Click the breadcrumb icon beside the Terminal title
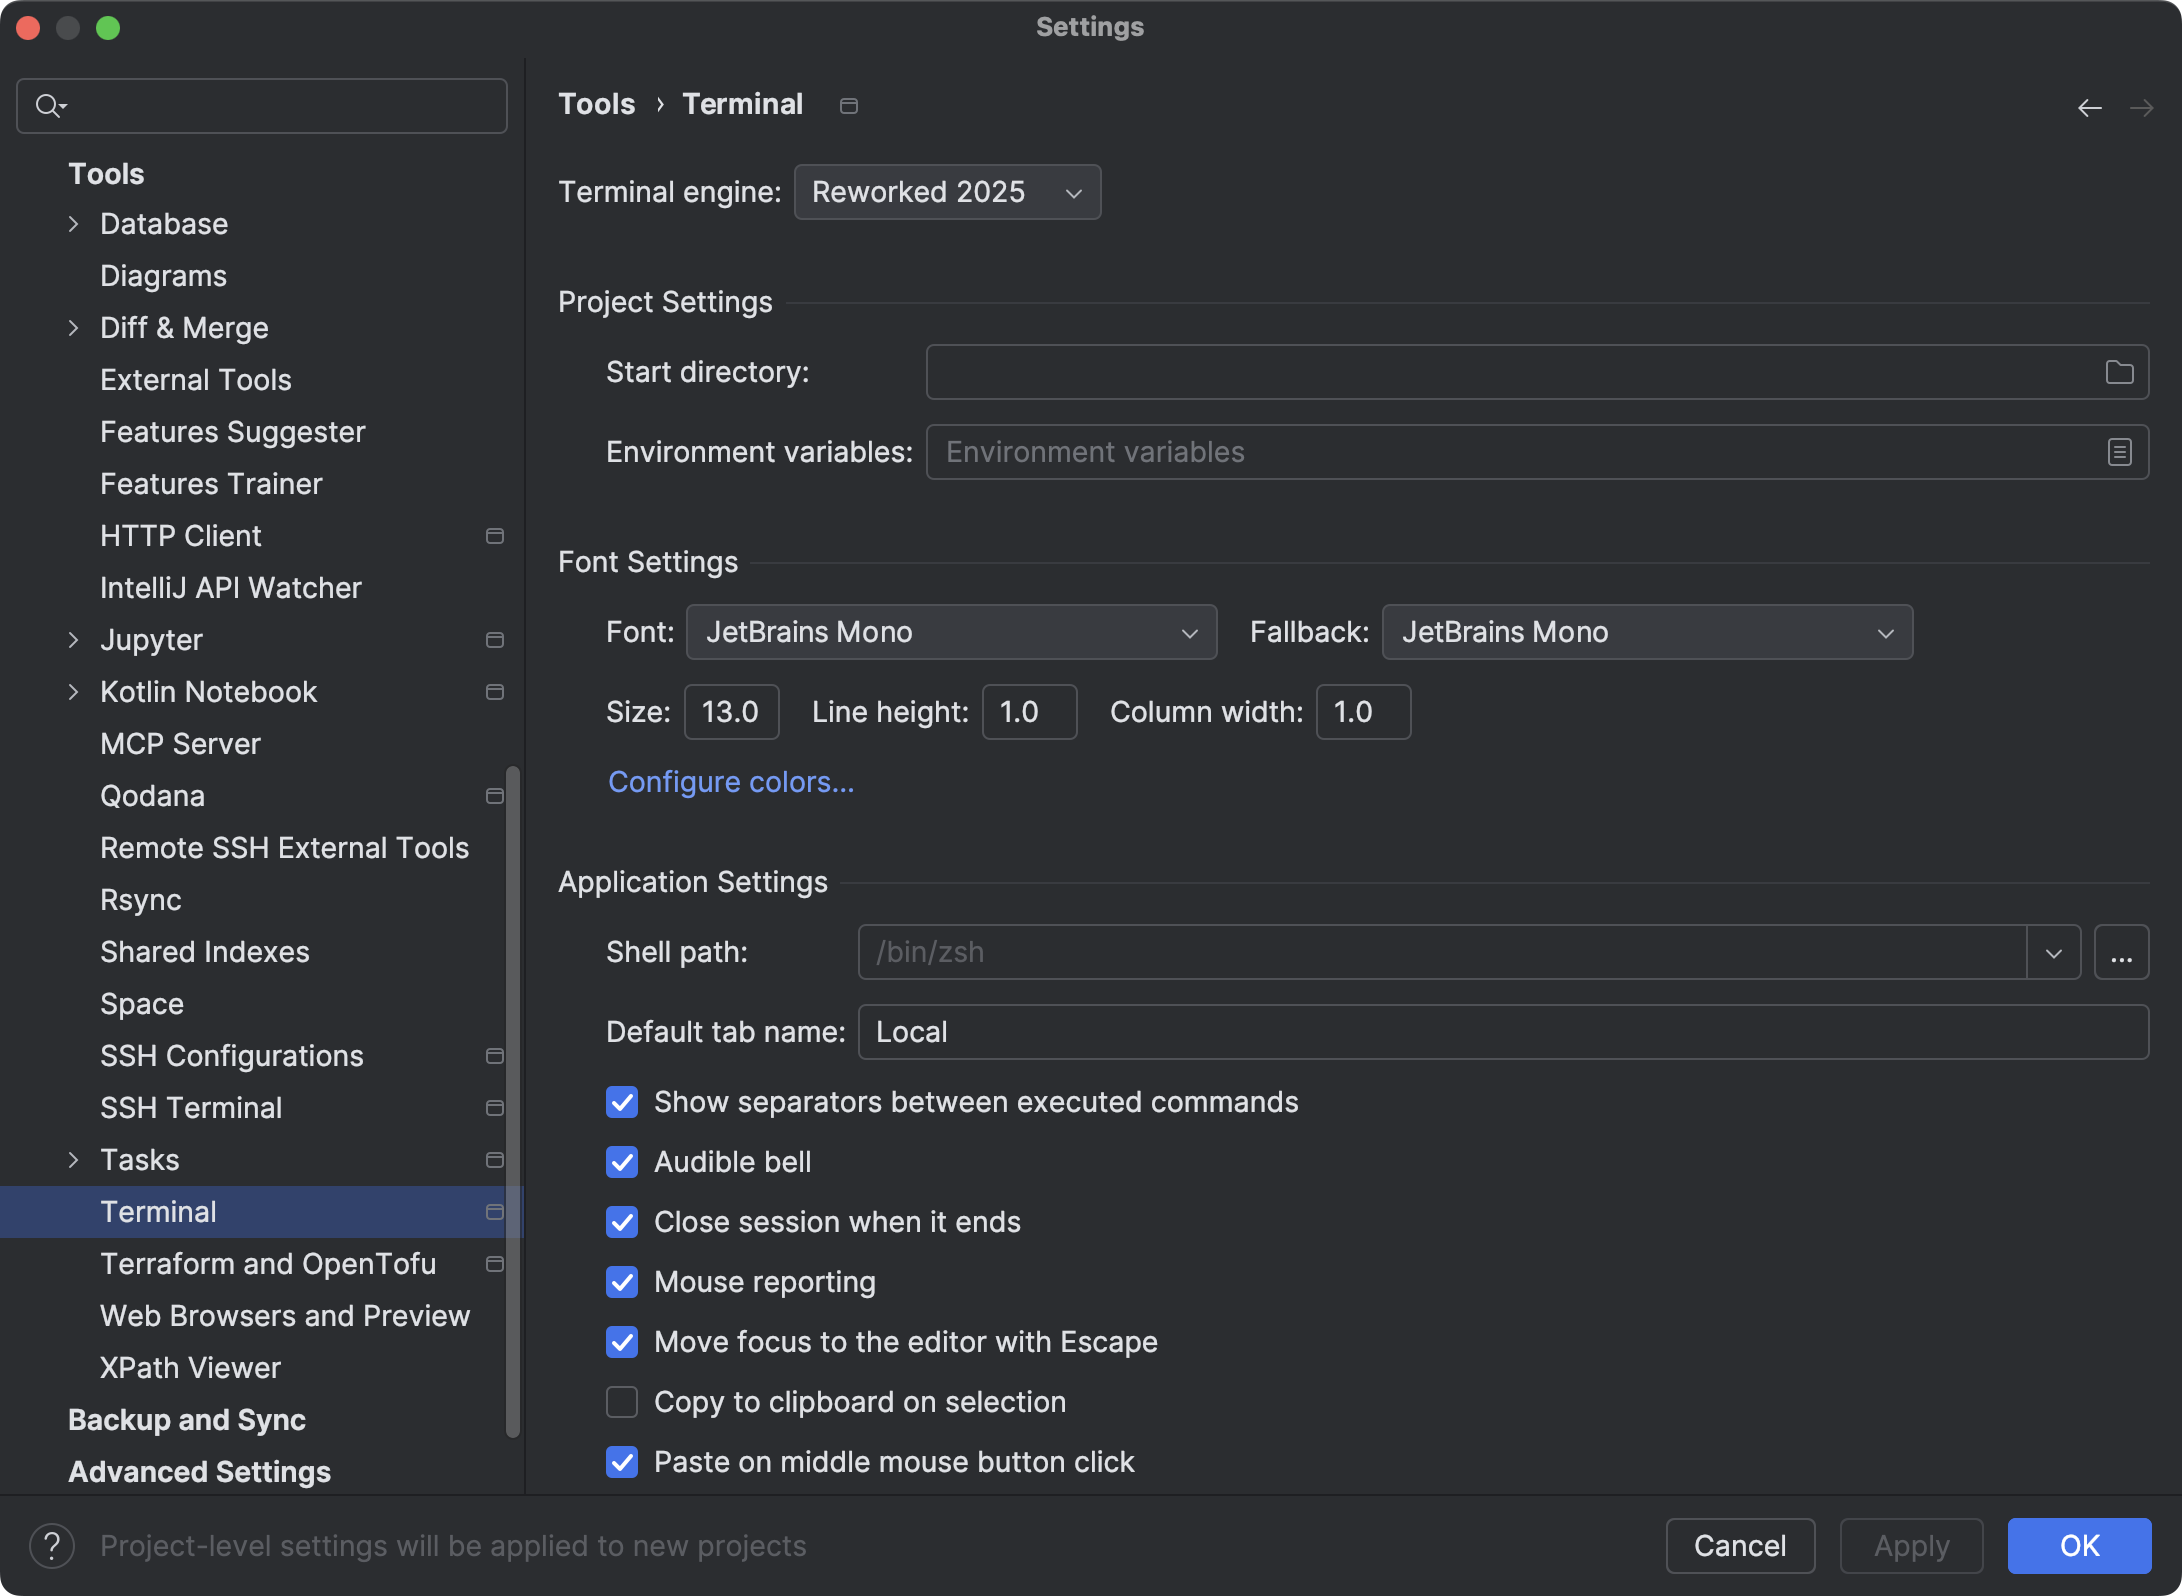This screenshot has height=1596, width=2182. point(849,105)
